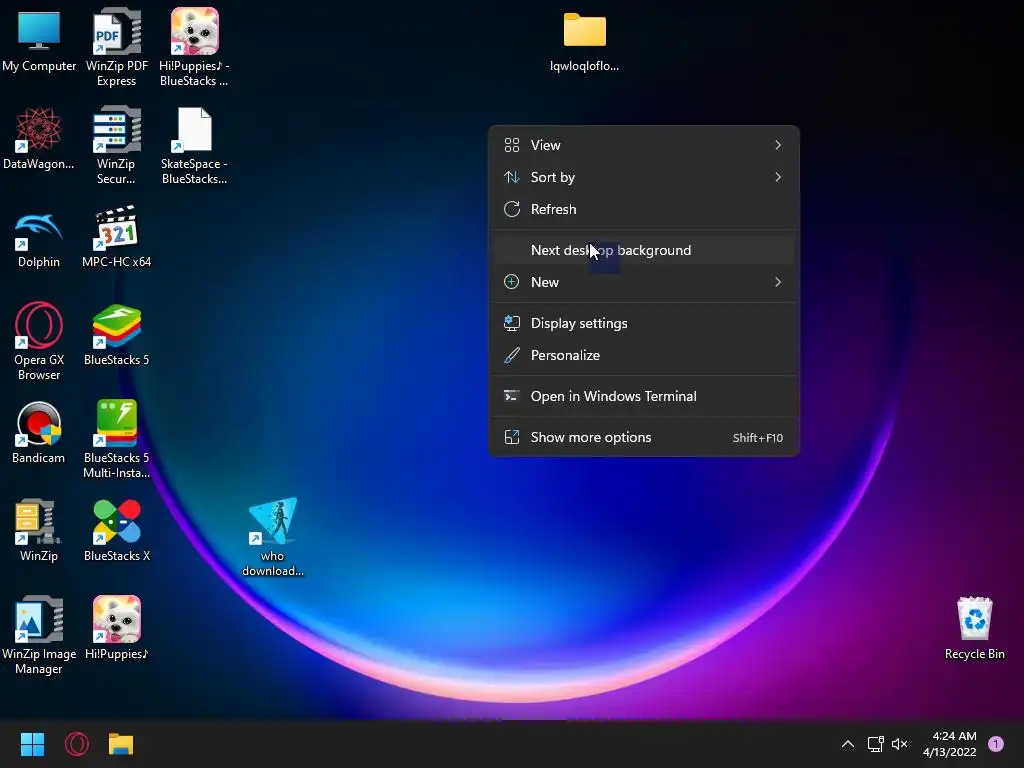The image size is (1024, 768).
Task: Select the DataWagon desktop icon
Action: [x=39, y=138]
